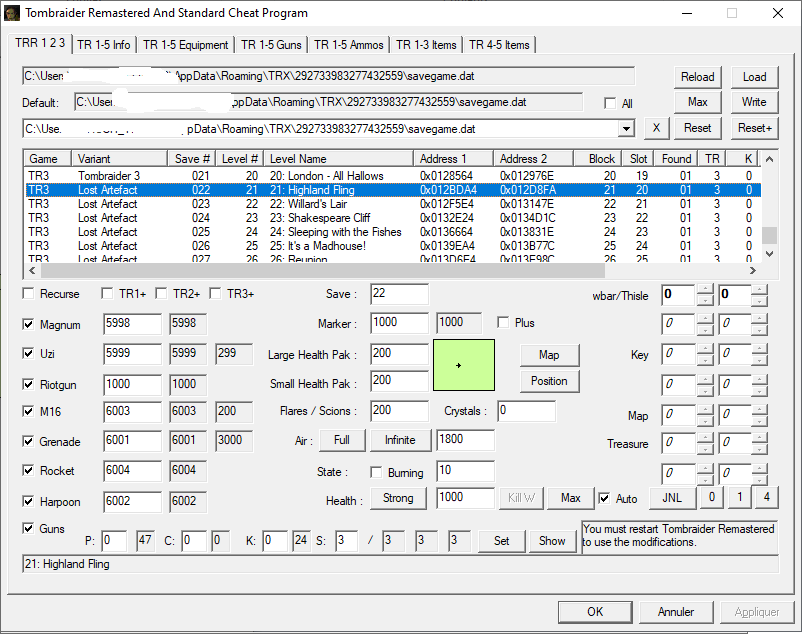Click the OK button
Viewport: 802px width, 634px height.
pos(595,612)
